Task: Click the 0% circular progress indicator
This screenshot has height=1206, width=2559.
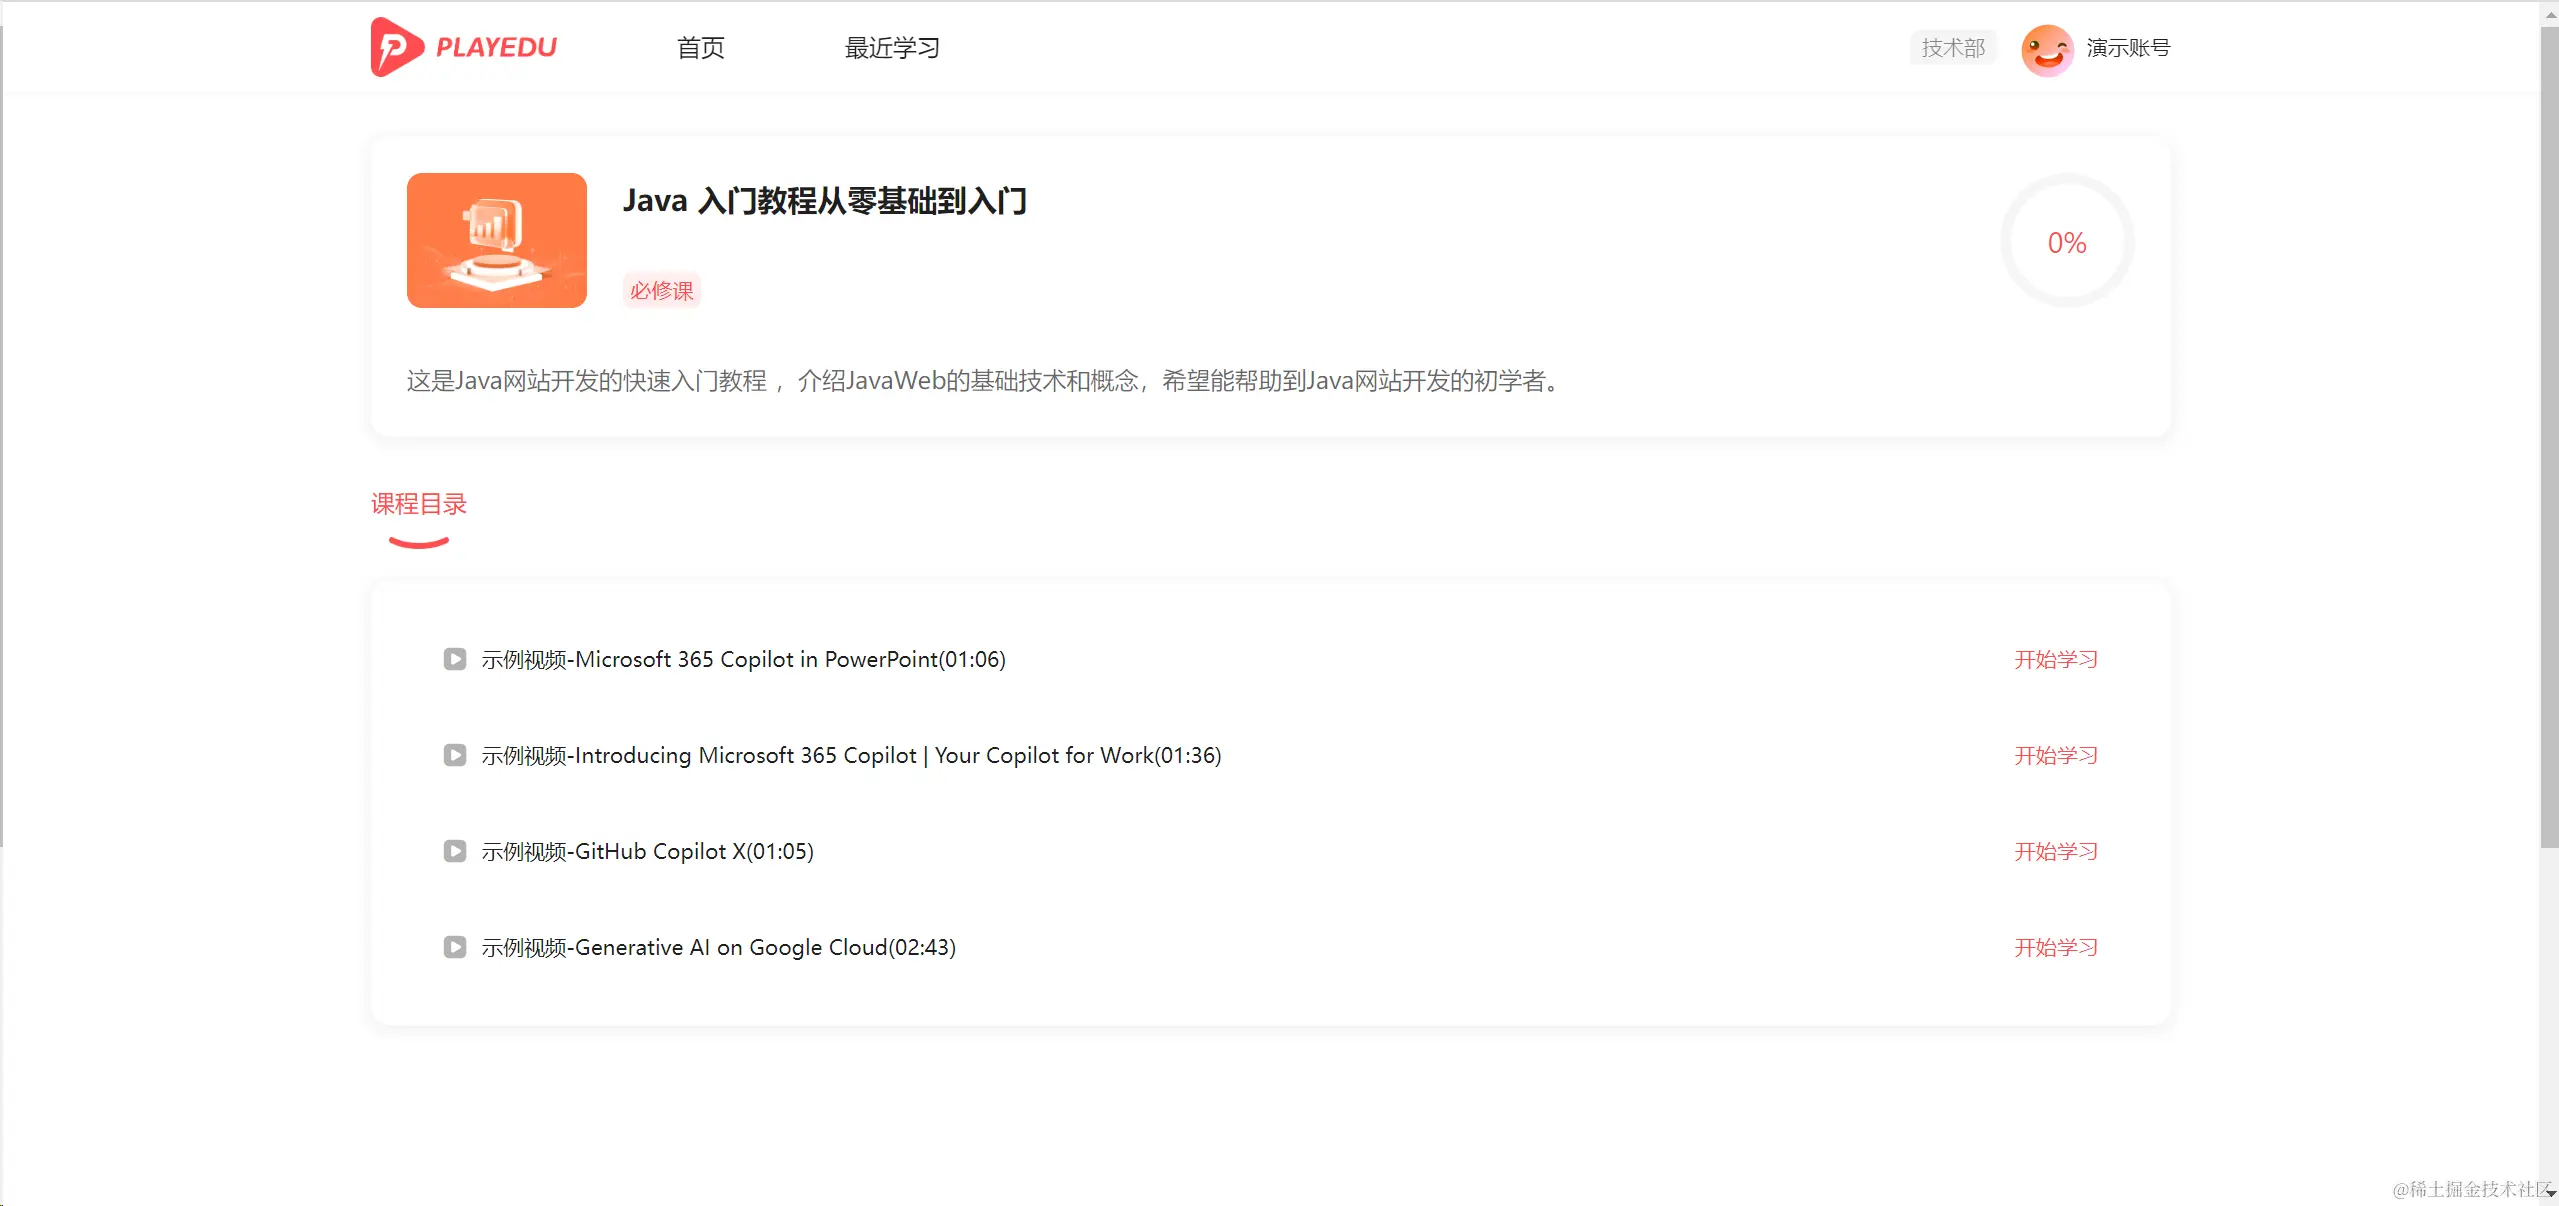Action: [2066, 242]
